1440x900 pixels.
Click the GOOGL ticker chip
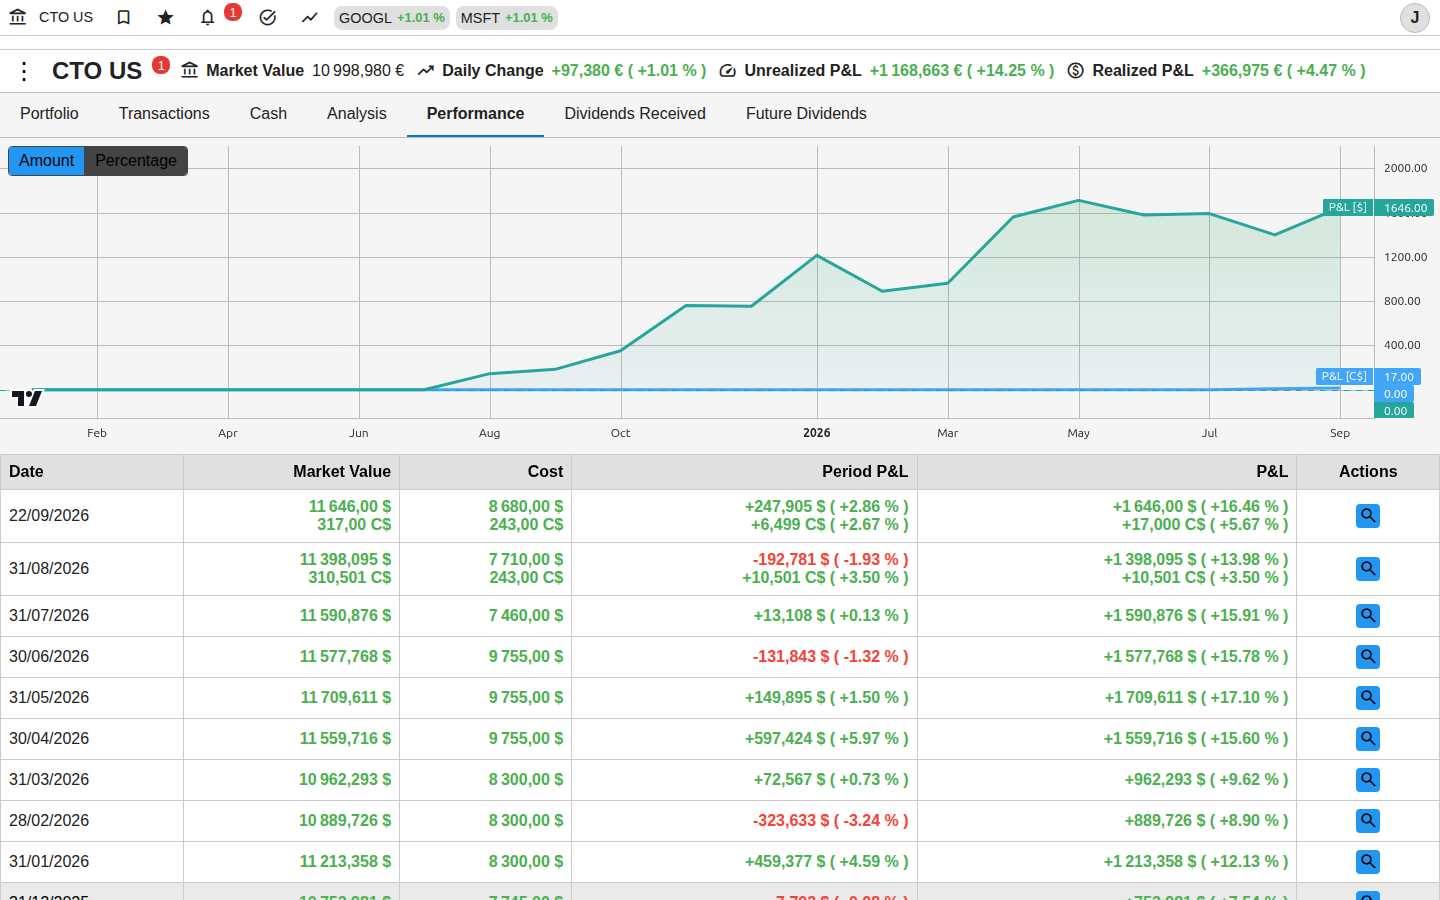392,18
